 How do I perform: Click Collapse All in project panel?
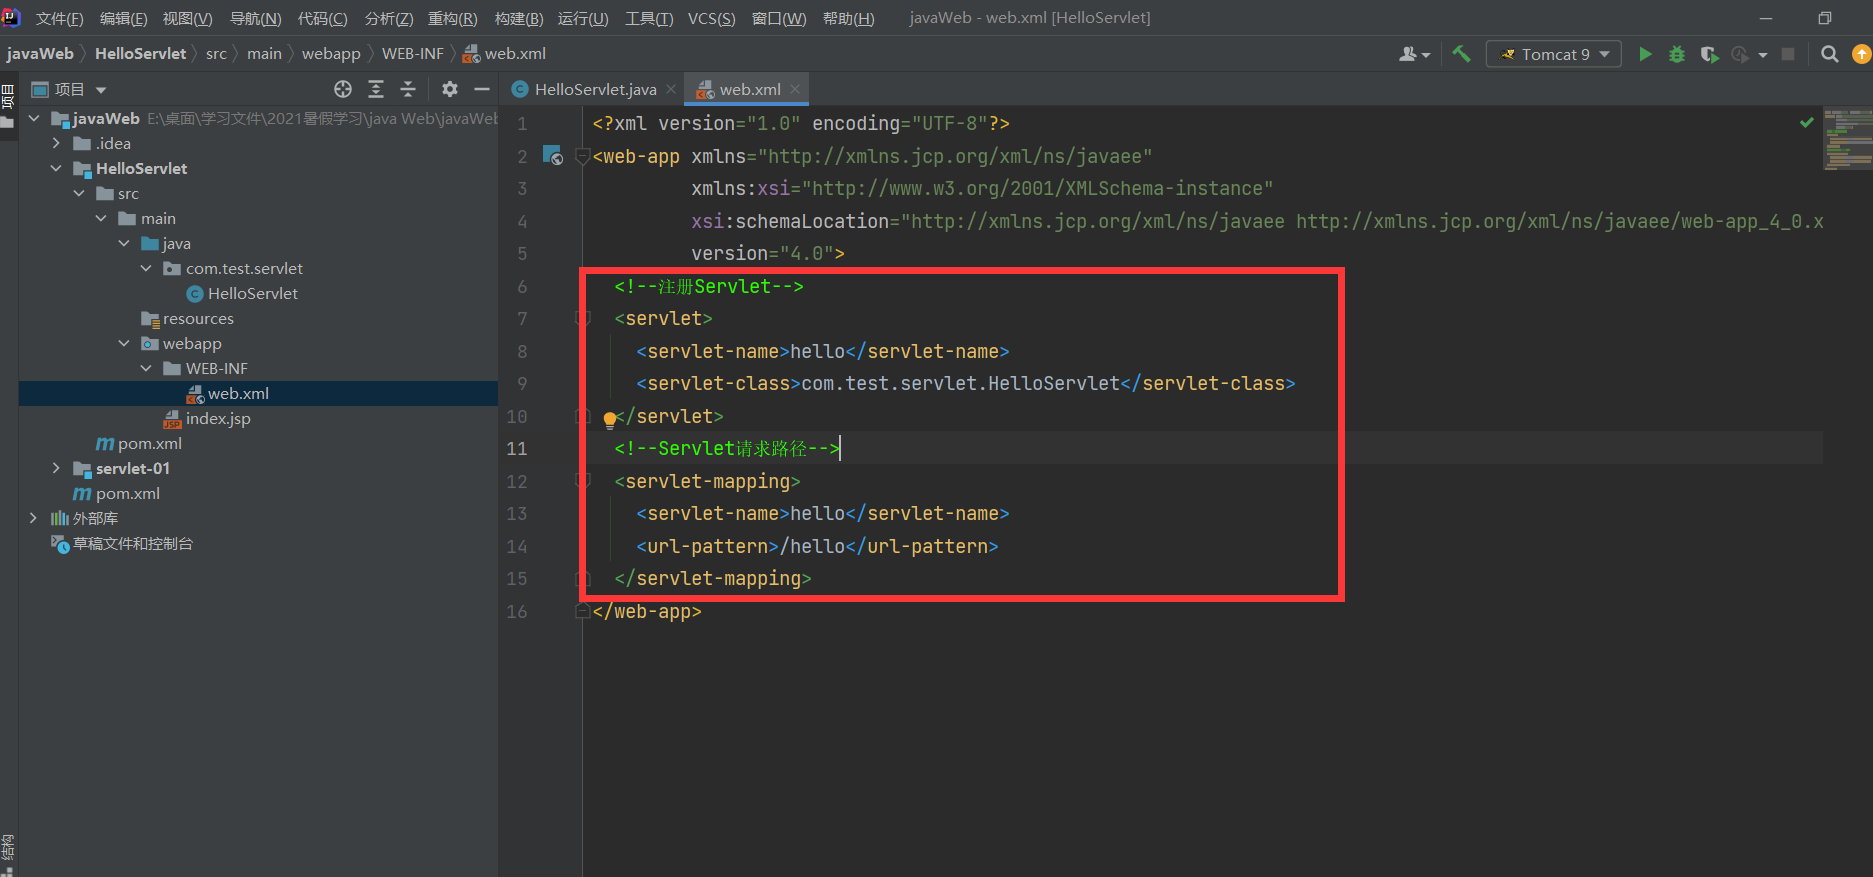click(x=408, y=89)
